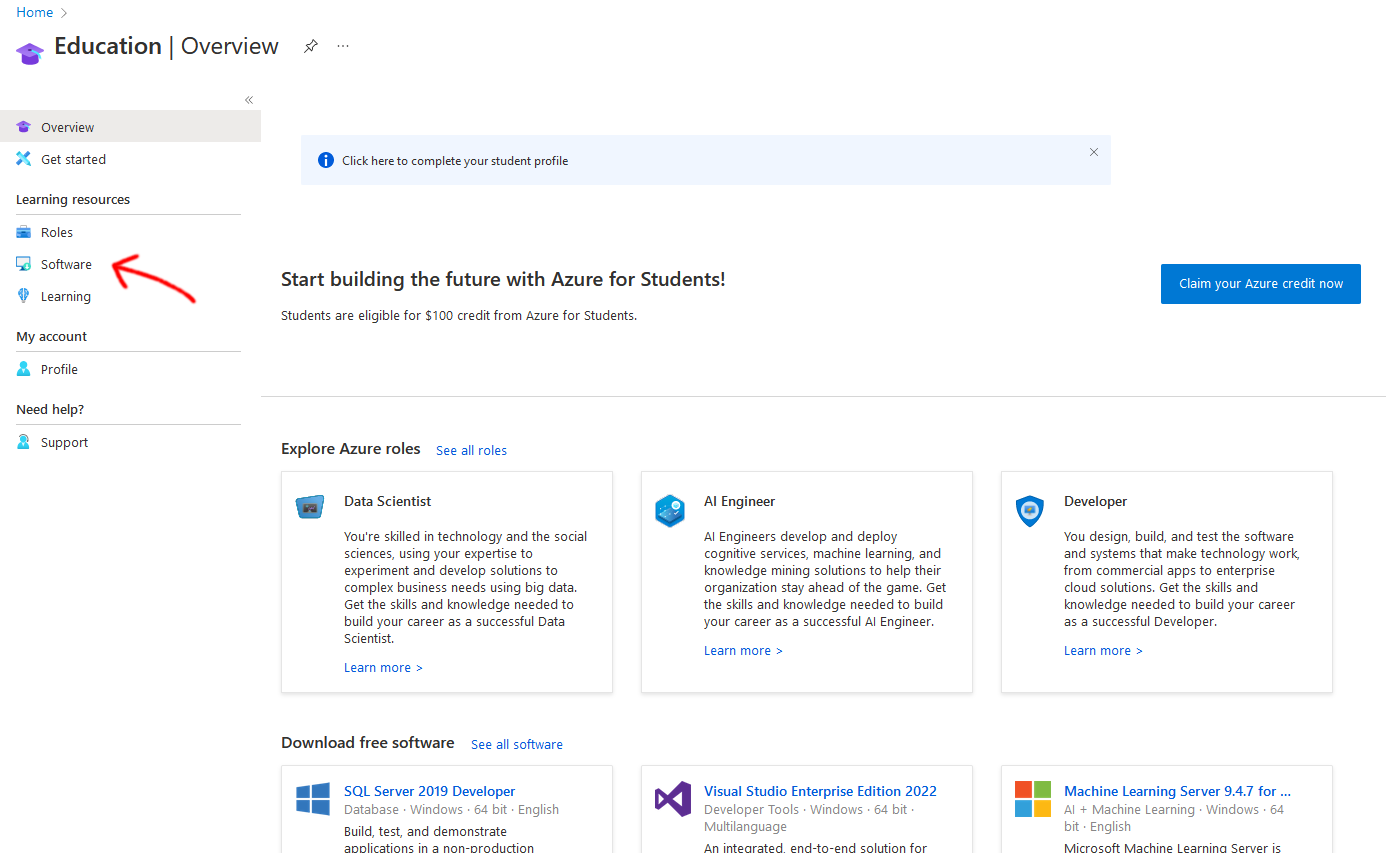The width and height of the screenshot is (1386, 853).
Task: Click the SQL Server Windows logo icon
Action: [x=313, y=799]
